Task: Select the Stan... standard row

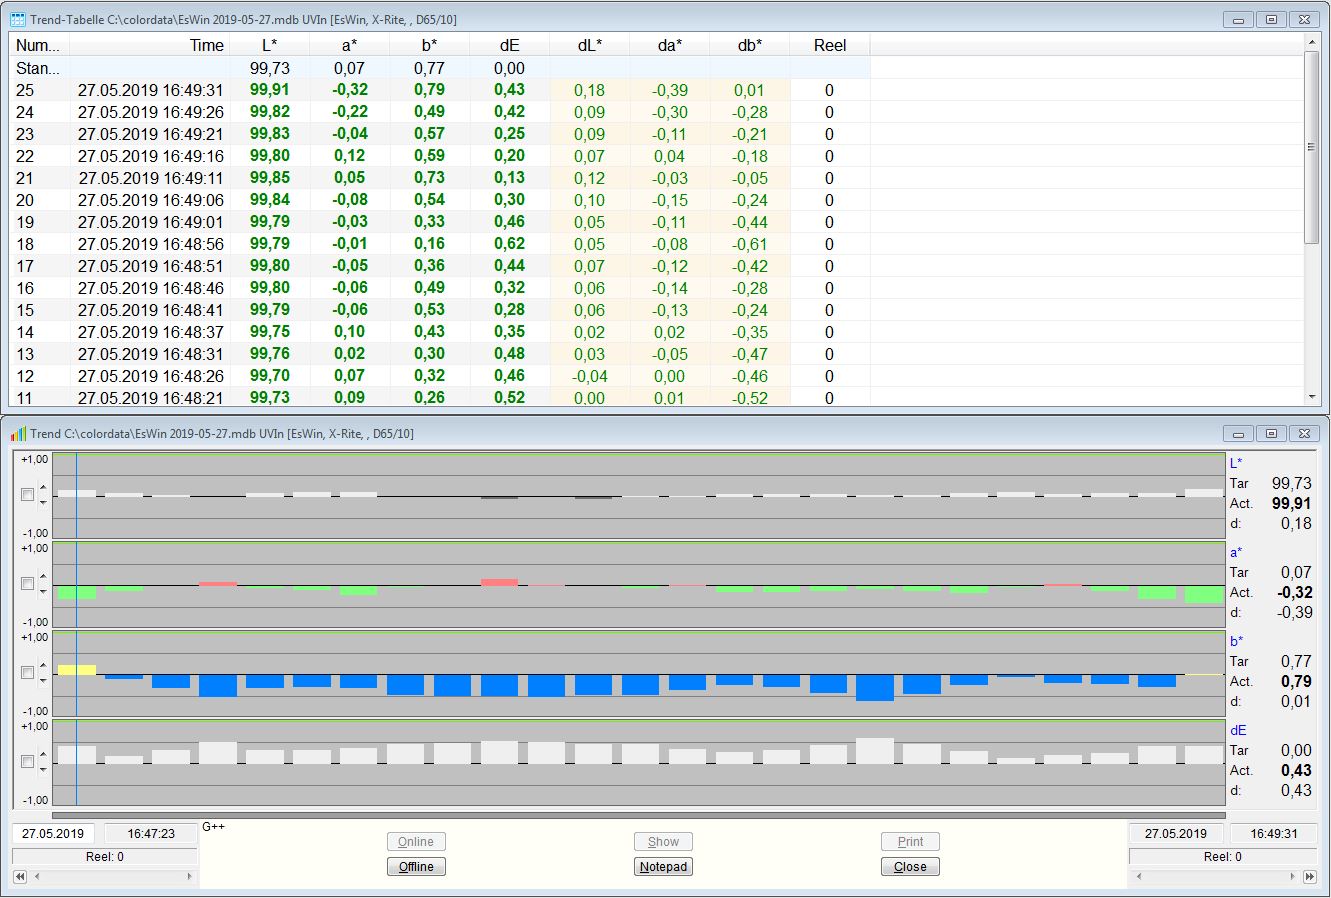Action: (440, 68)
